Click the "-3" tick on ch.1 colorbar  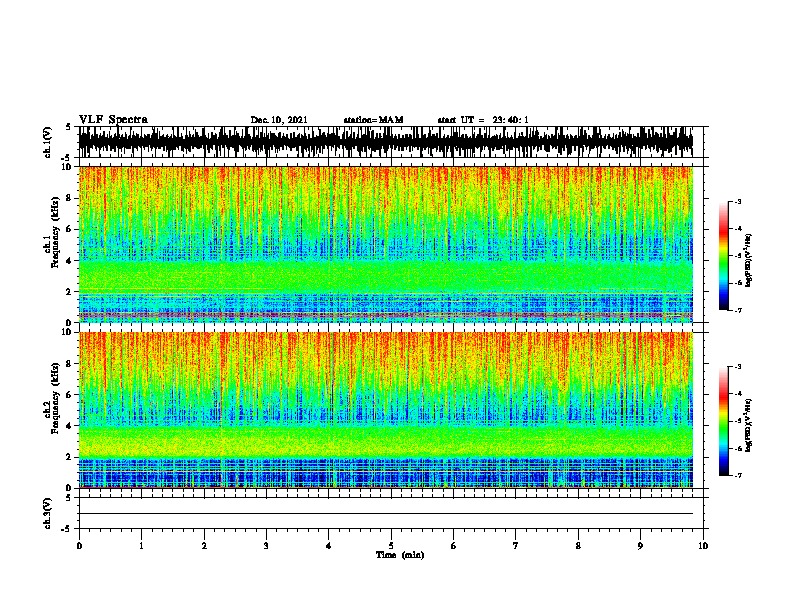pos(738,201)
